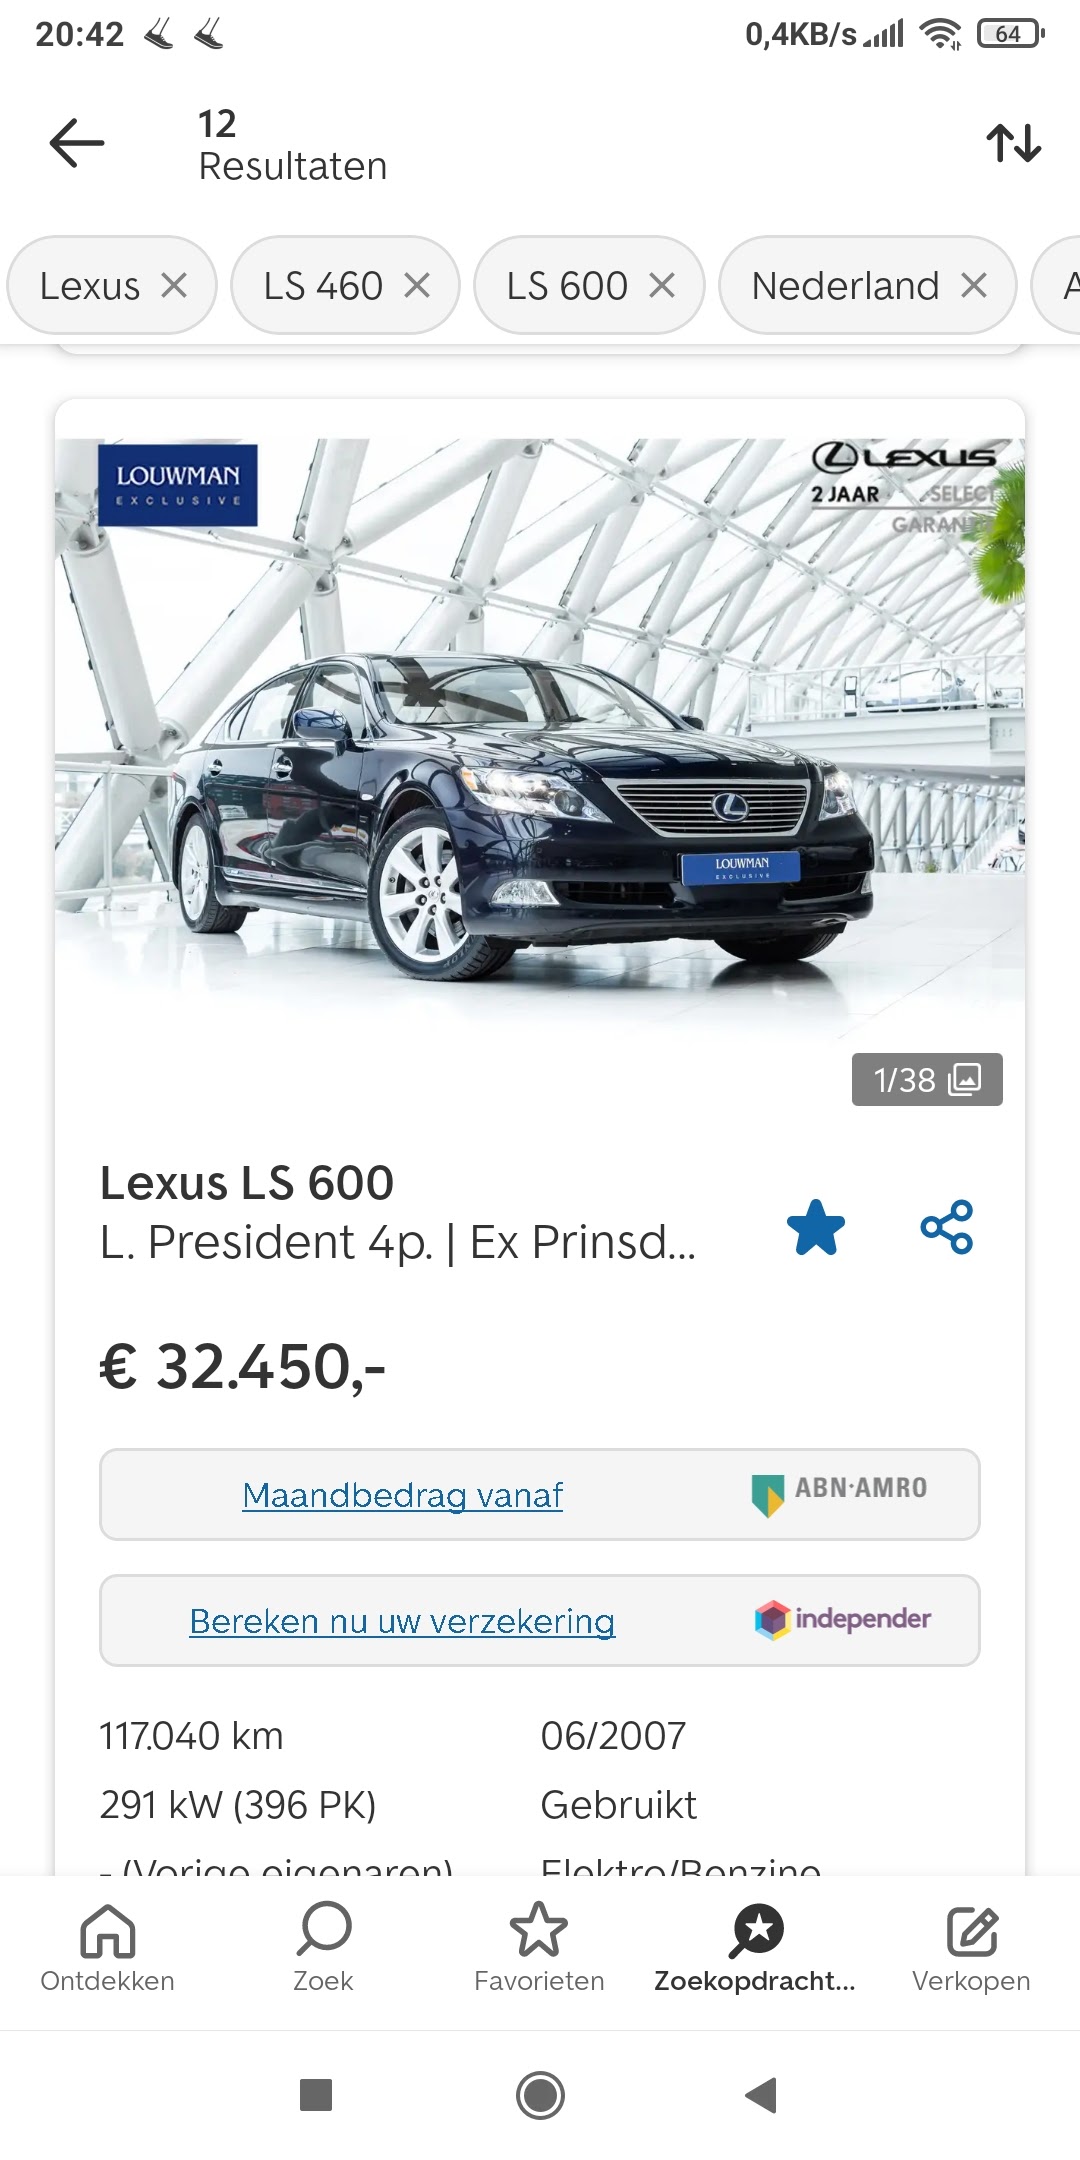Tap the Android home button

click(x=540, y=2095)
